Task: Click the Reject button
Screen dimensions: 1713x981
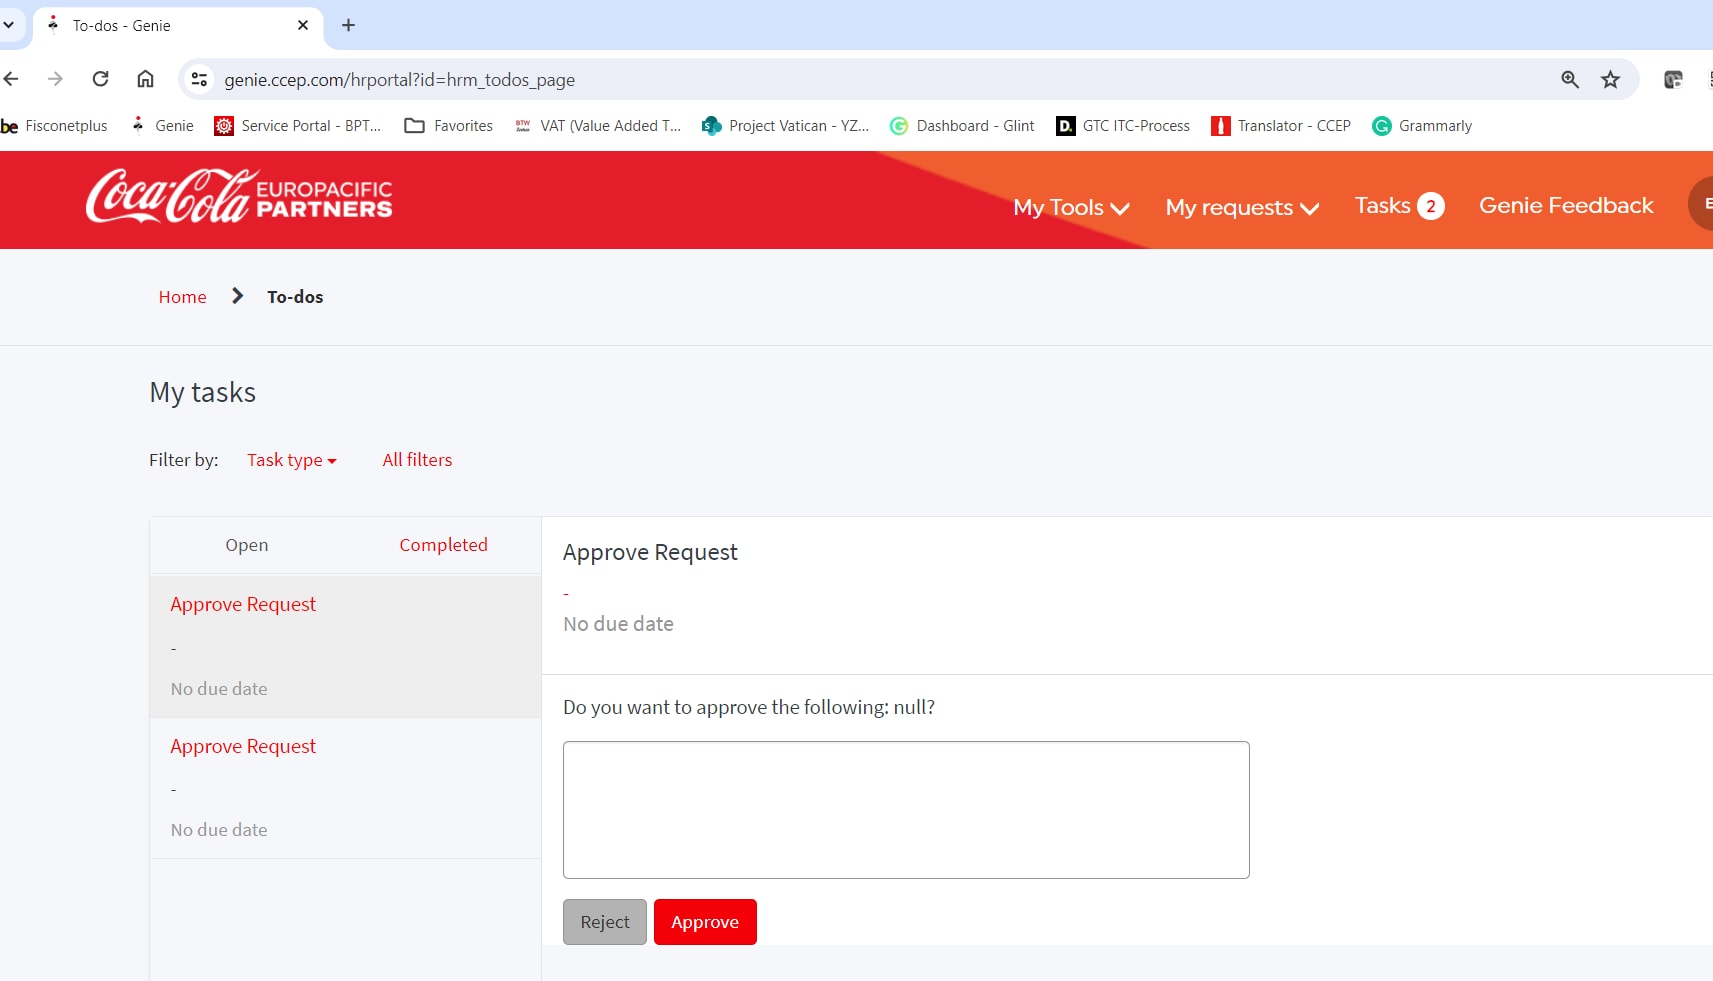Action: click(x=605, y=922)
